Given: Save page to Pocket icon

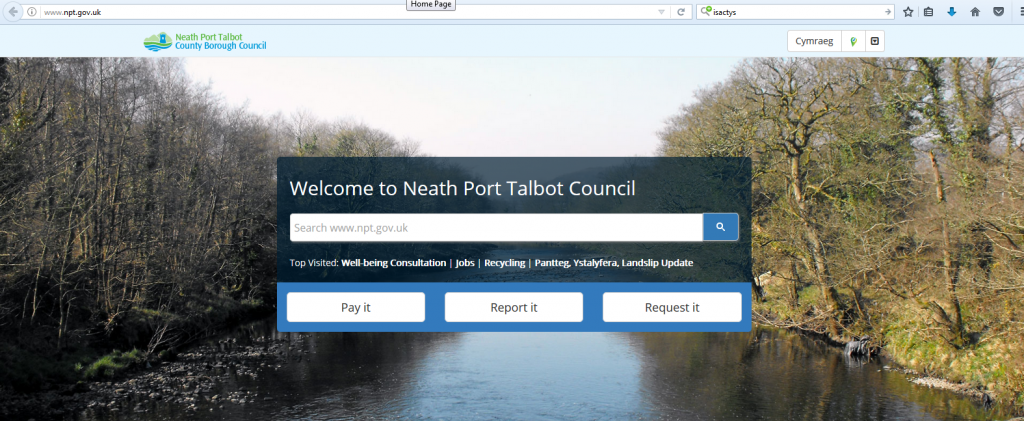Looking at the screenshot, I should click(x=999, y=12).
